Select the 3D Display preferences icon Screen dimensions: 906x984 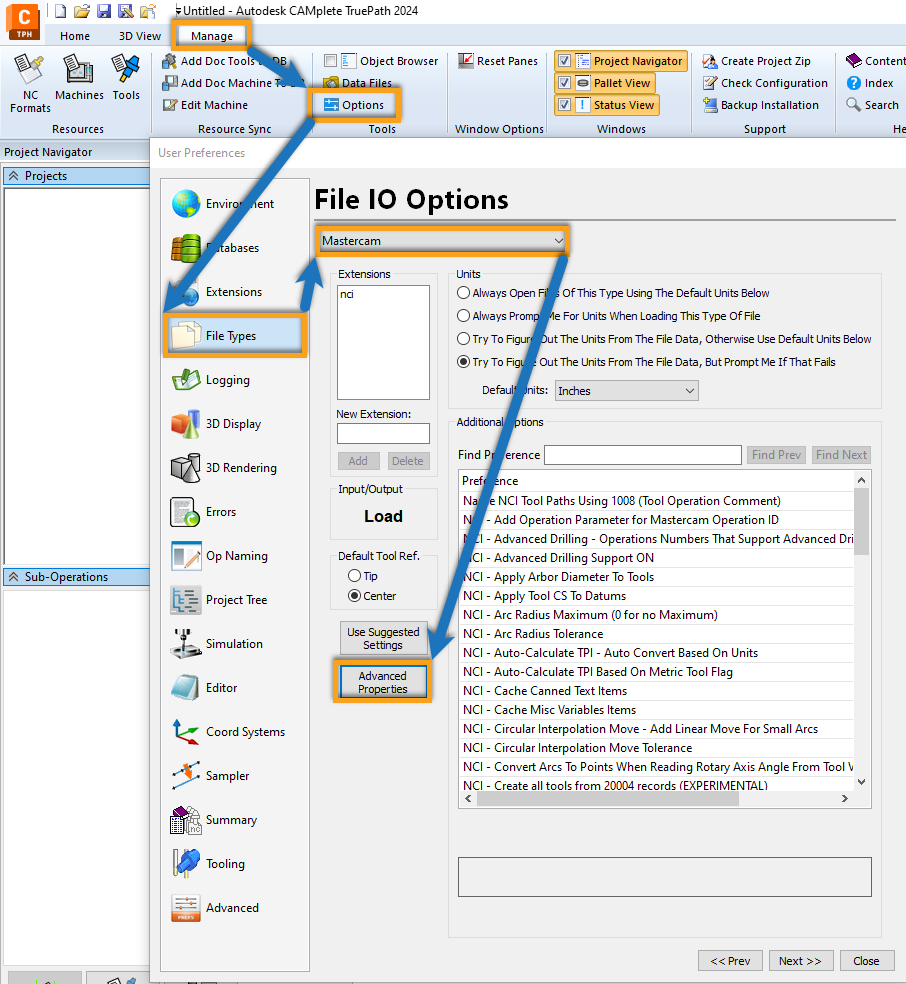coord(186,424)
